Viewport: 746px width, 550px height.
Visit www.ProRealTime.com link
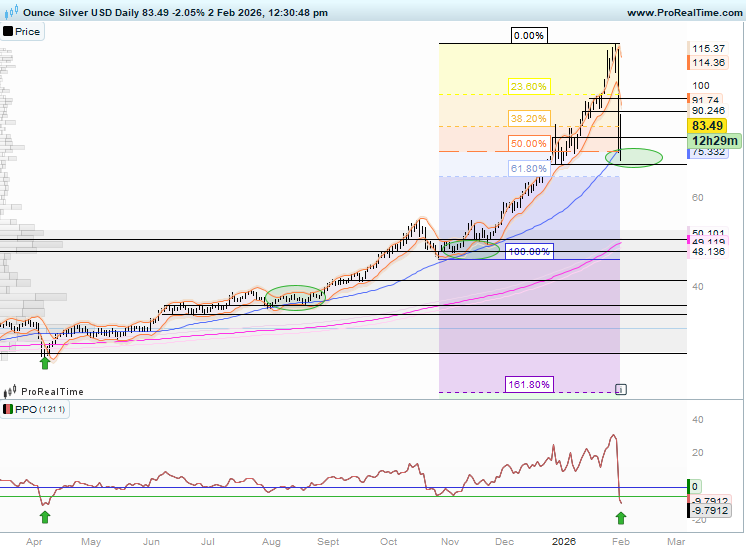coord(683,12)
